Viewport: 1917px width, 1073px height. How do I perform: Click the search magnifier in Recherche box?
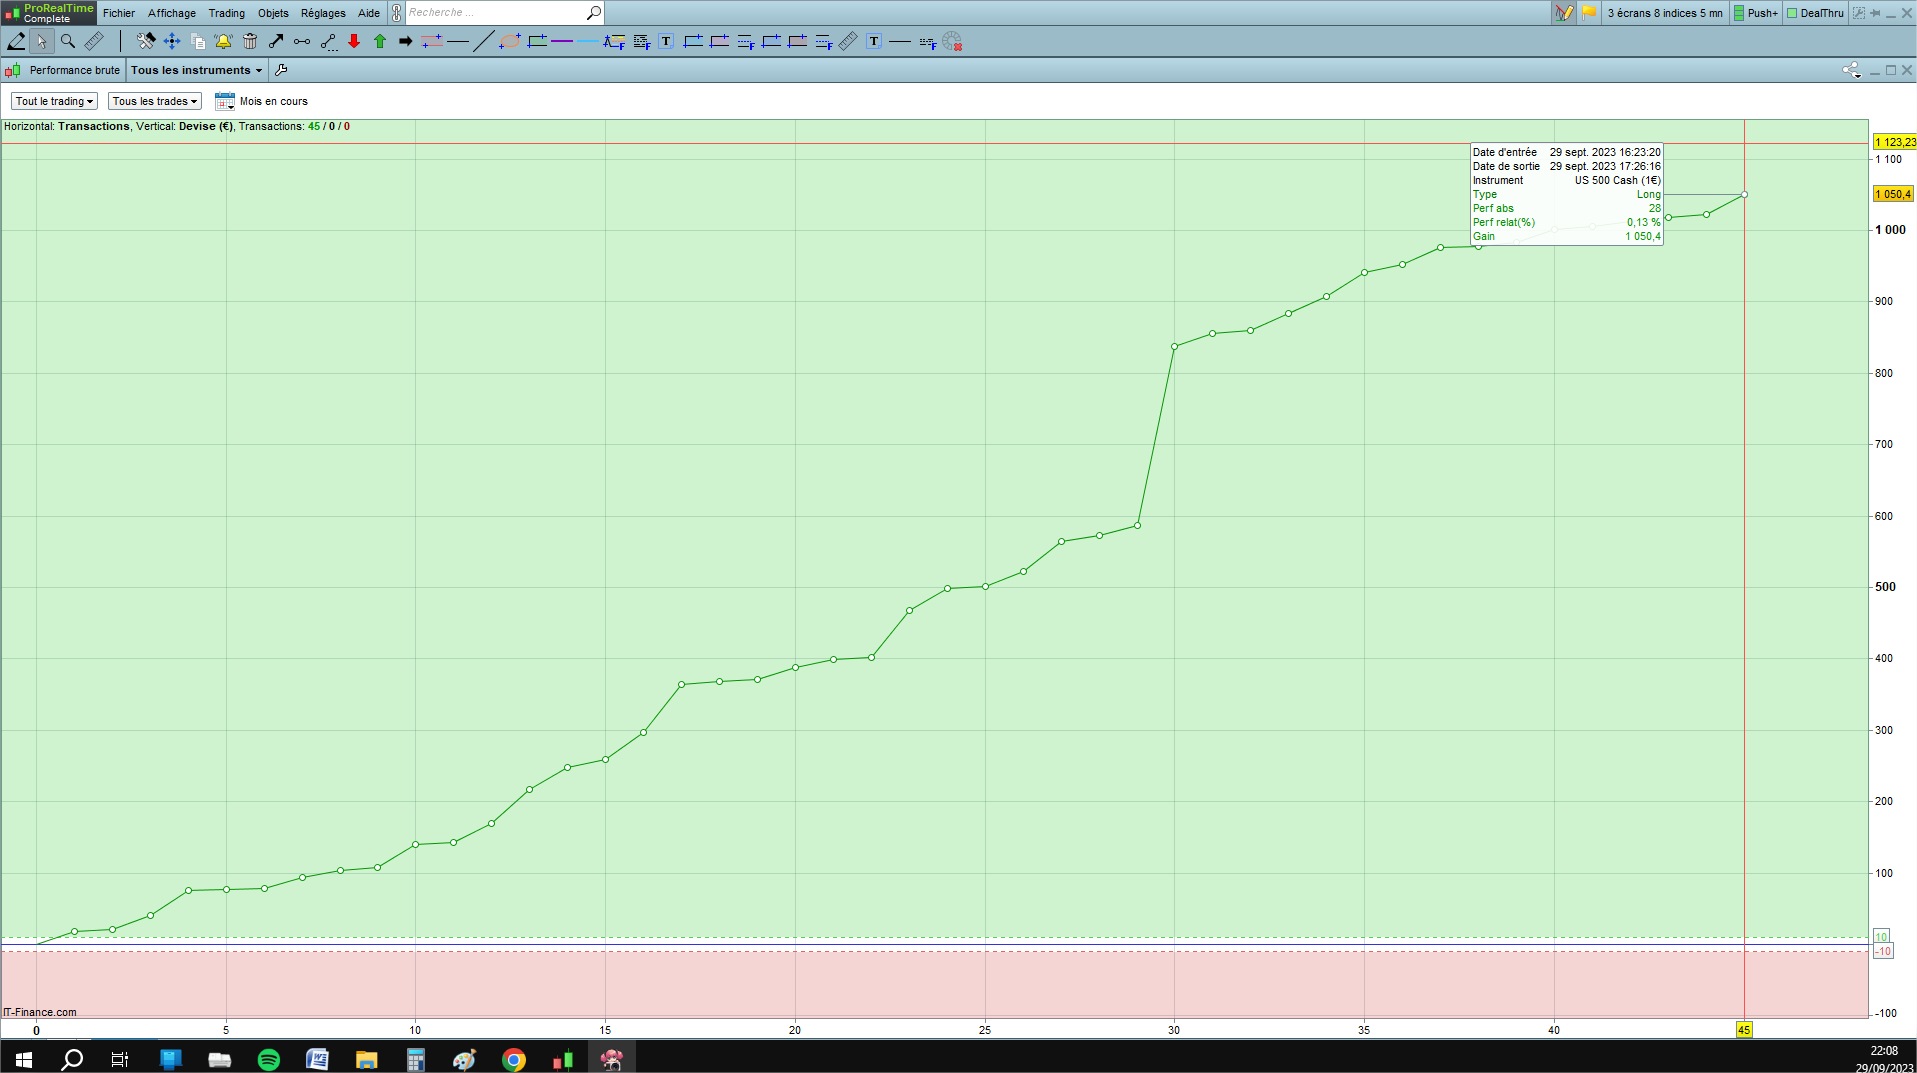click(x=593, y=13)
